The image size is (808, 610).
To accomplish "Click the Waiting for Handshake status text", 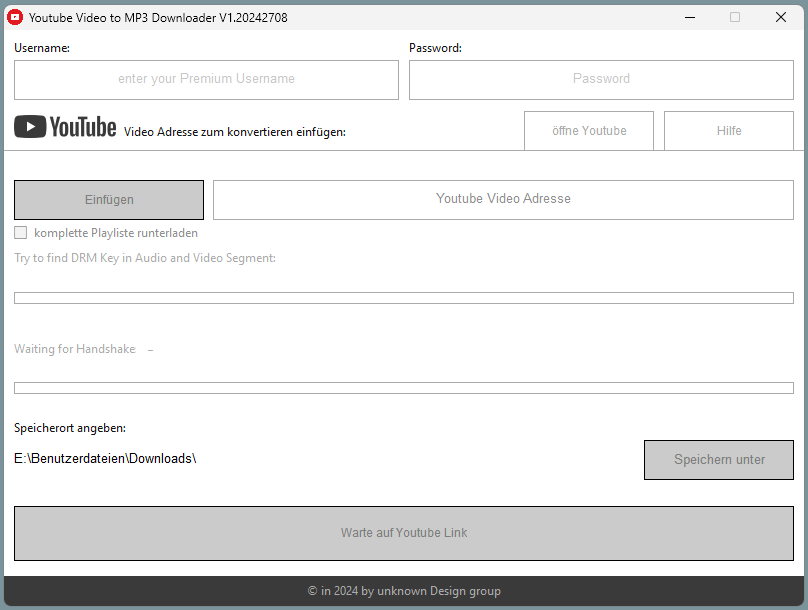I will click(75, 349).
